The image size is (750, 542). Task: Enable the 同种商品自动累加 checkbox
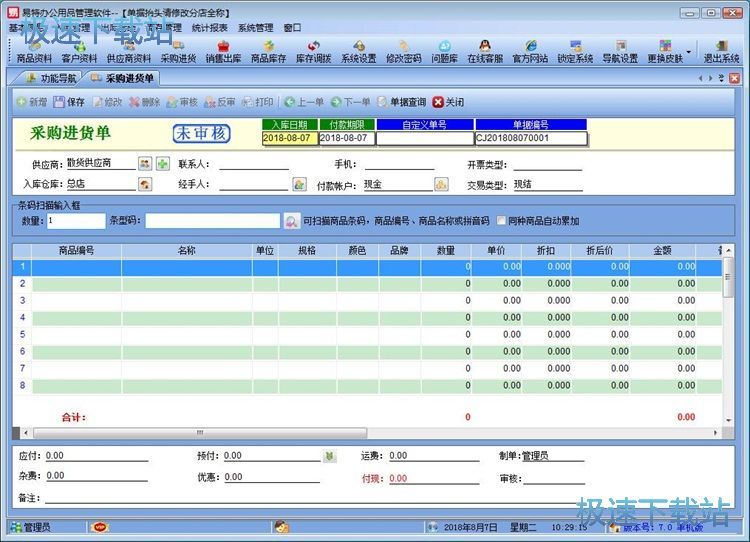pos(501,221)
